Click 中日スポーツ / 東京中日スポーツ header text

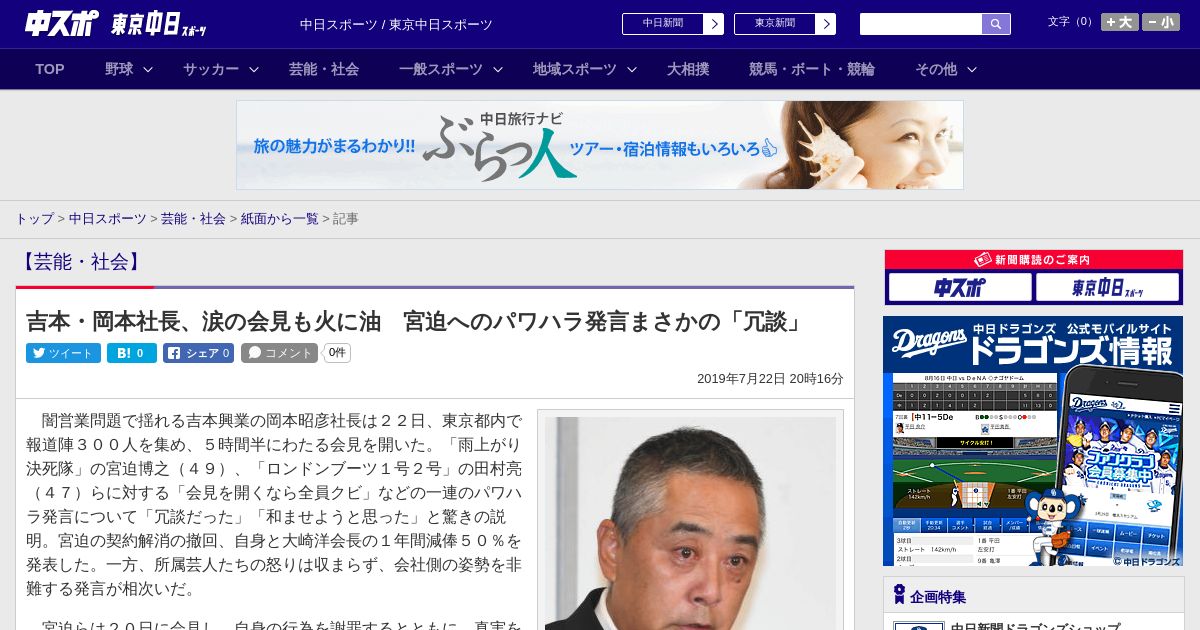[x=396, y=24]
